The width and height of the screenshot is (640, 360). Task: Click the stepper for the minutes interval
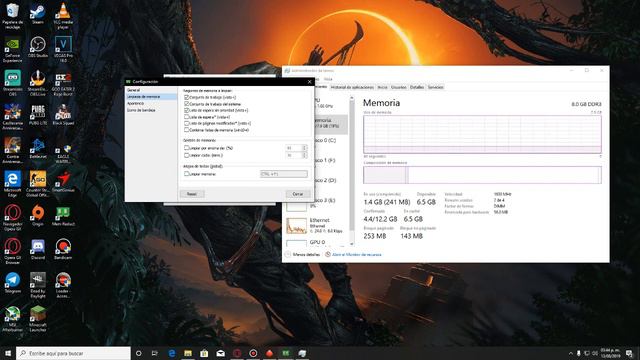(304, 156)
